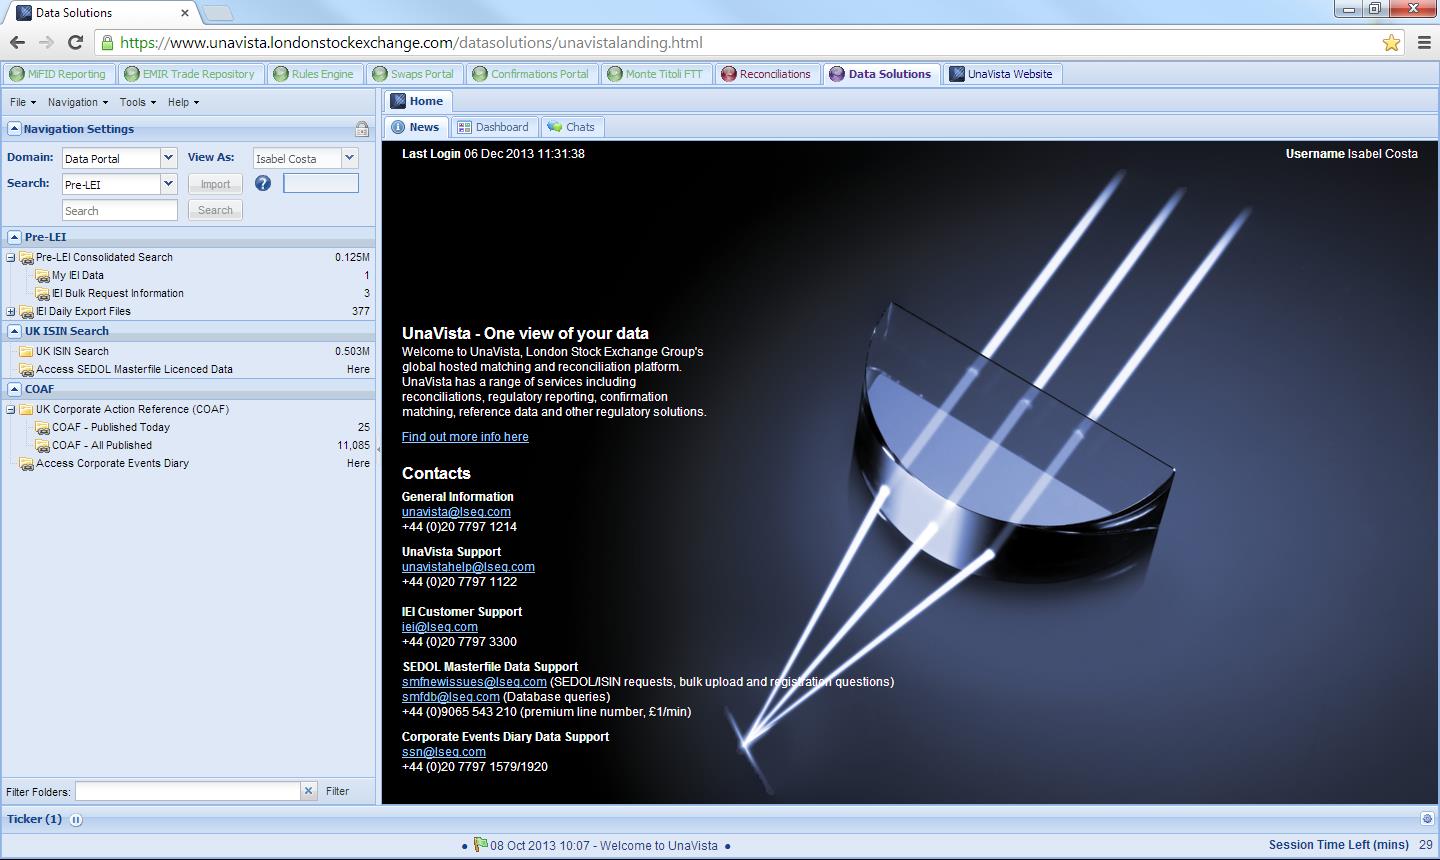Viewport: 1440px width, 860px height.
Task: Open the Navigation menu
Action: click(x=78, y=102)
